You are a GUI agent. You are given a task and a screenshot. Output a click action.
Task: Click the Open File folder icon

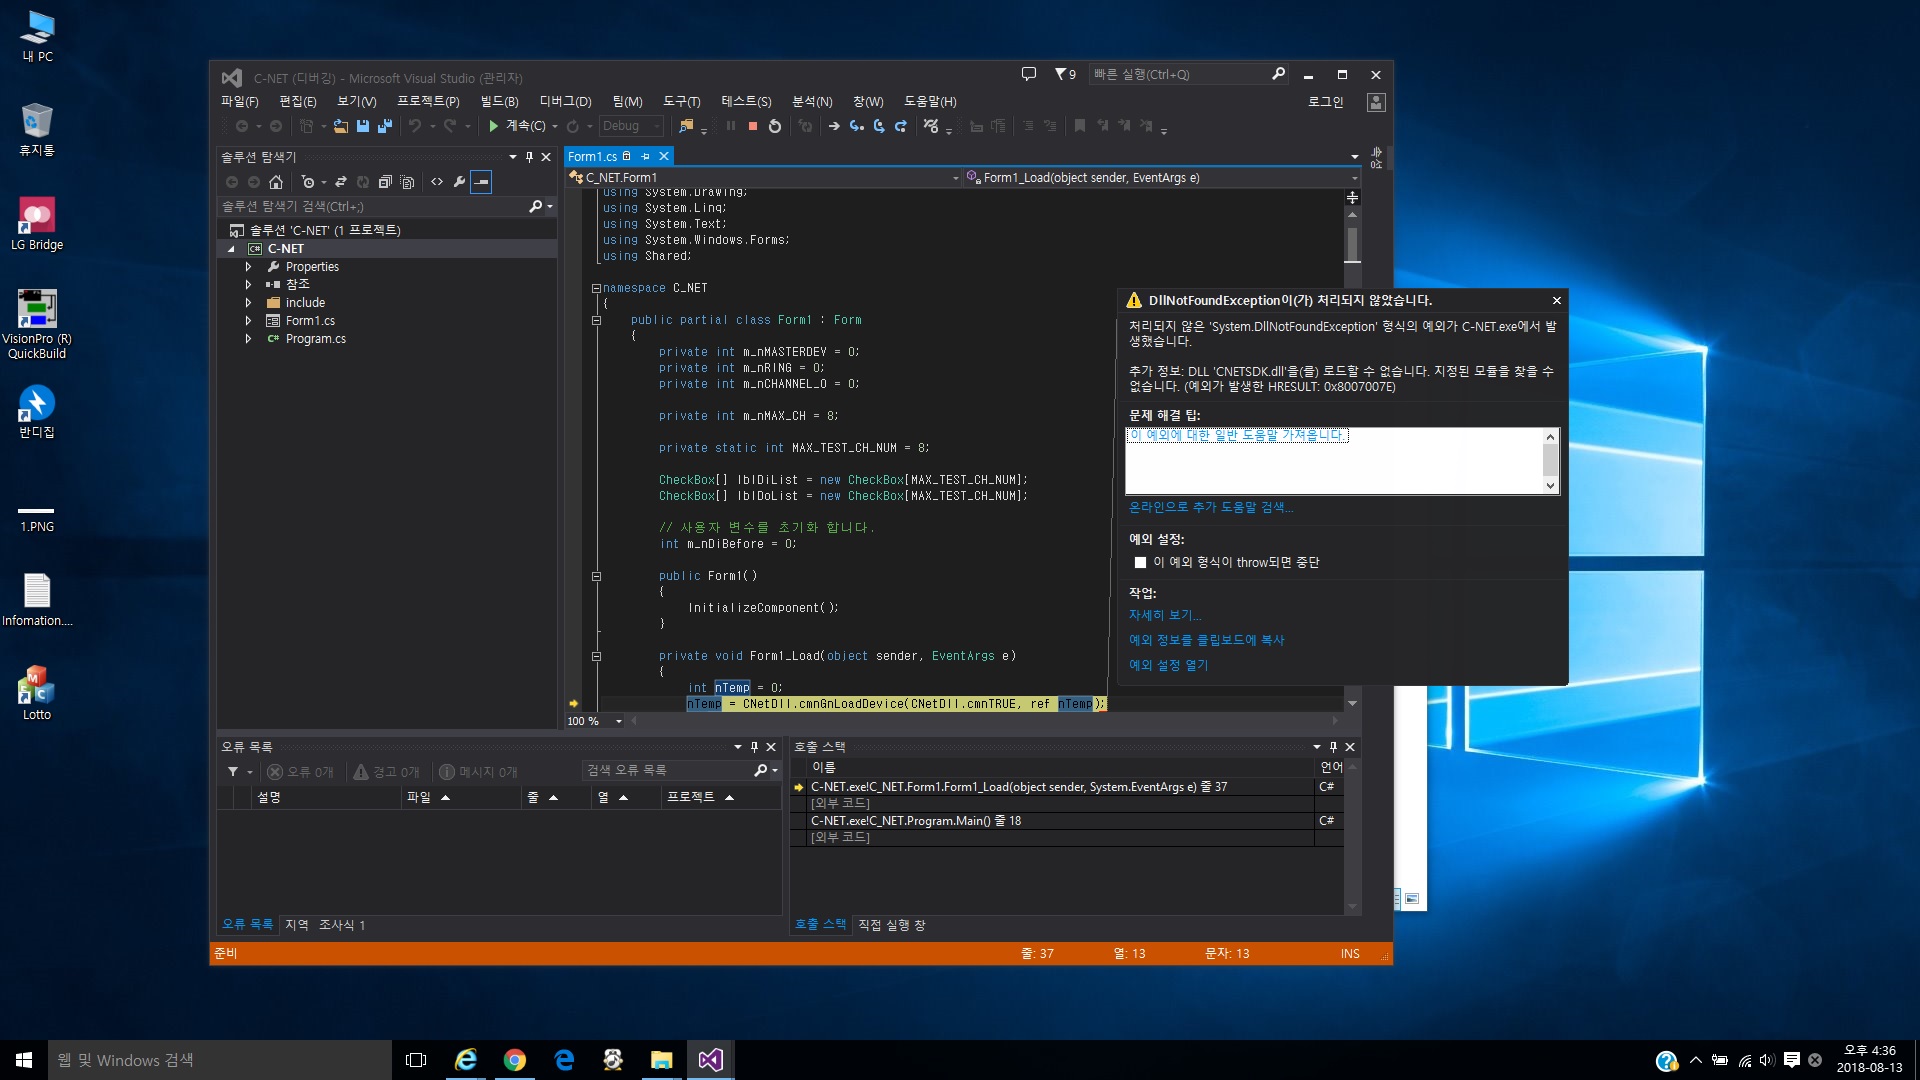[x=341, y=126]
